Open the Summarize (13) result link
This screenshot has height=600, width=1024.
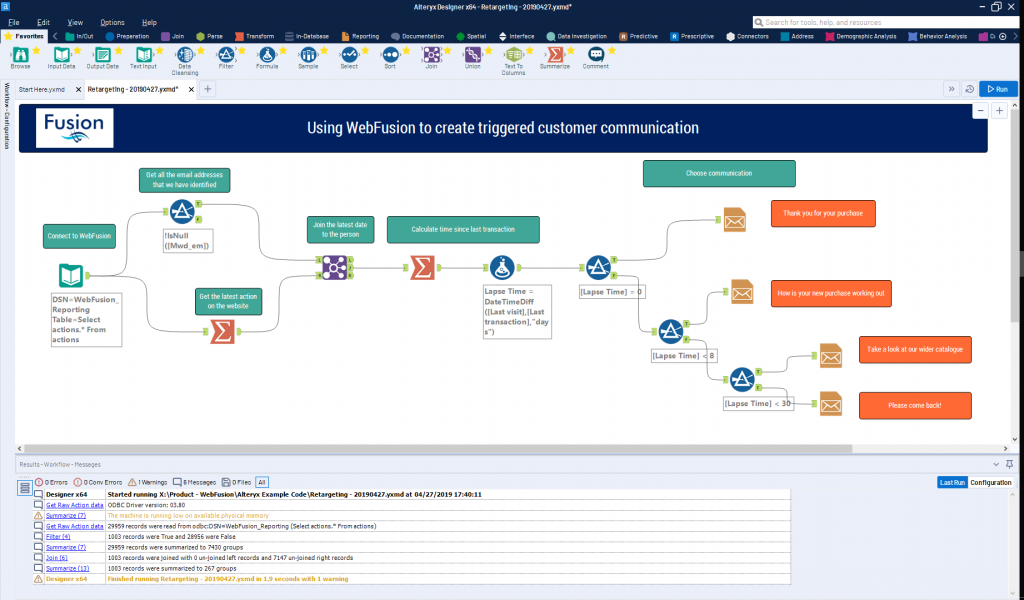67,568
